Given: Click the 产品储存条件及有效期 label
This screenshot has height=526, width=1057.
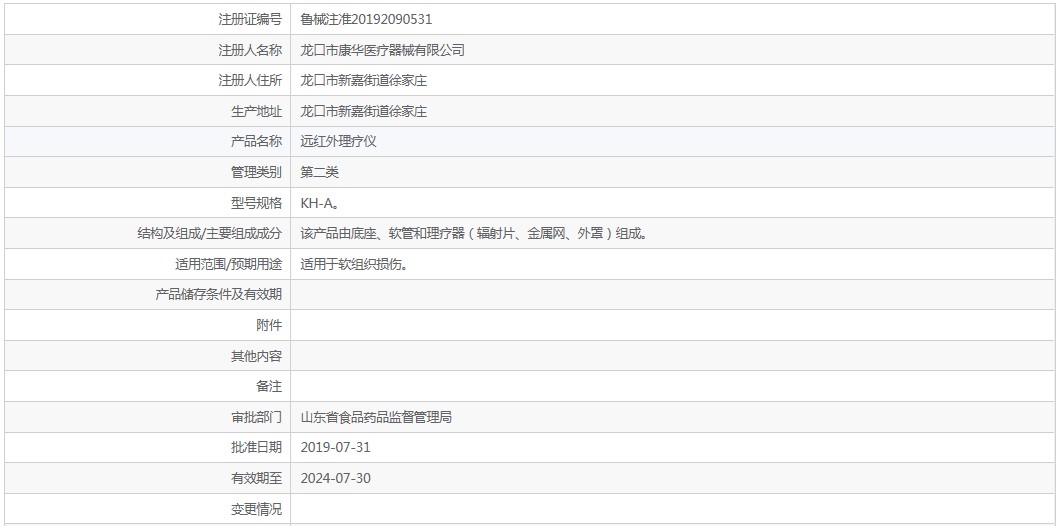Looking at the screenshot, I should pyautogui.click(x=219, y=295).
